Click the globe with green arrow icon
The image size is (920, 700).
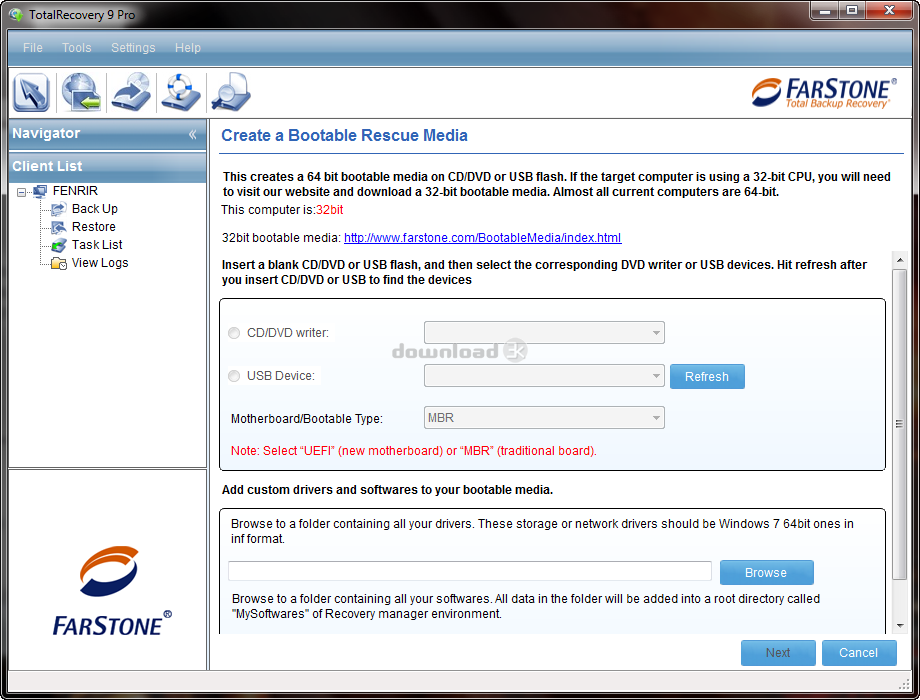[x=81, y=93]
